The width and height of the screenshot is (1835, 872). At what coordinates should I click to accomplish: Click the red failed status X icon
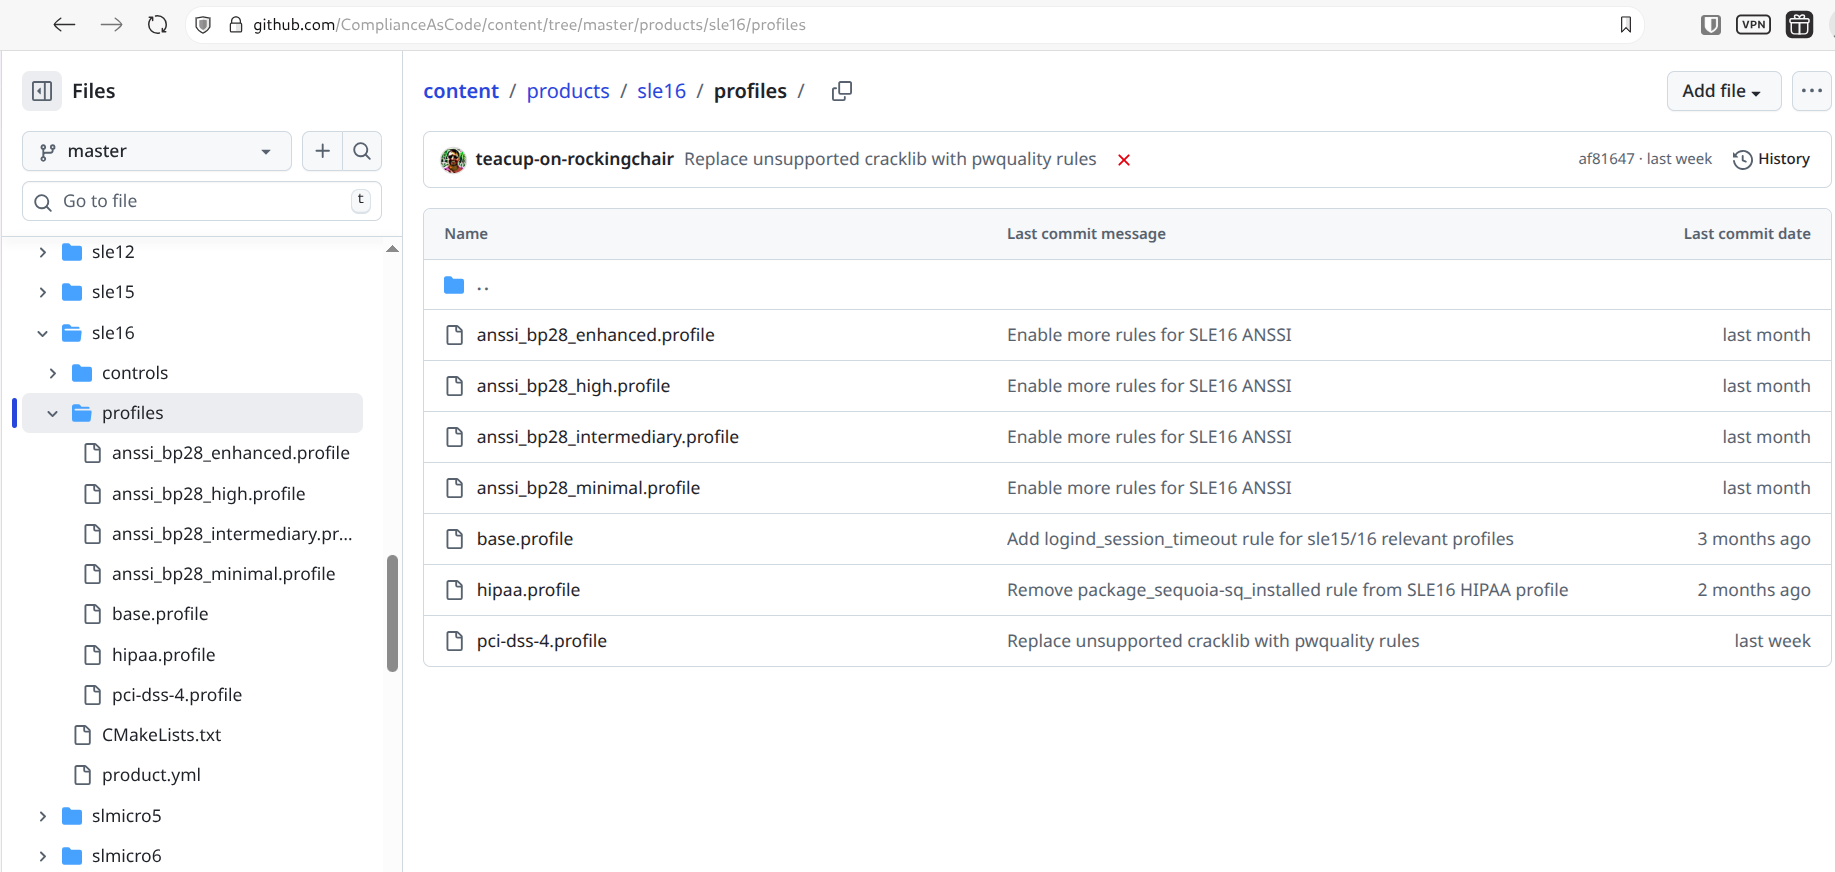pyautogui.click(x=1124, y=160)
